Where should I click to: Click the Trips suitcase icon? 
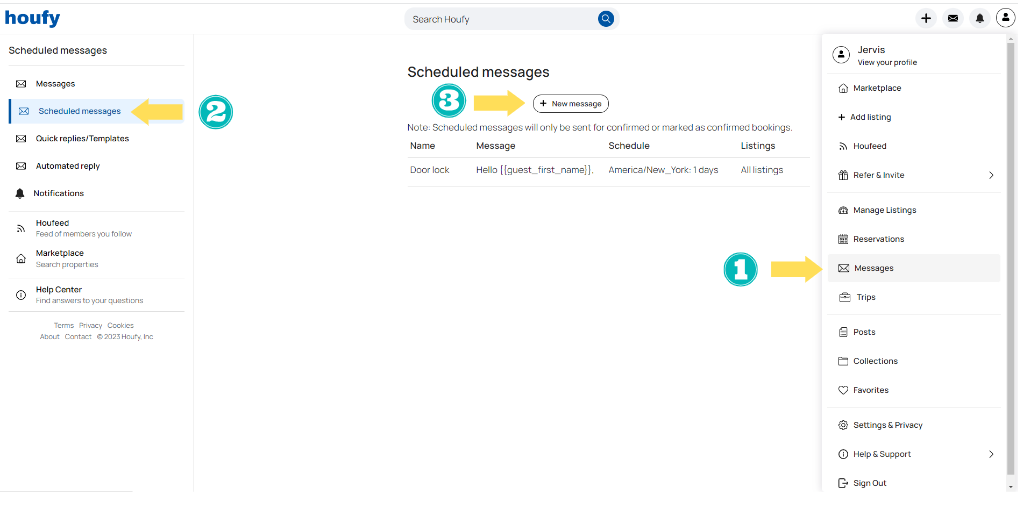click(845, 297)
